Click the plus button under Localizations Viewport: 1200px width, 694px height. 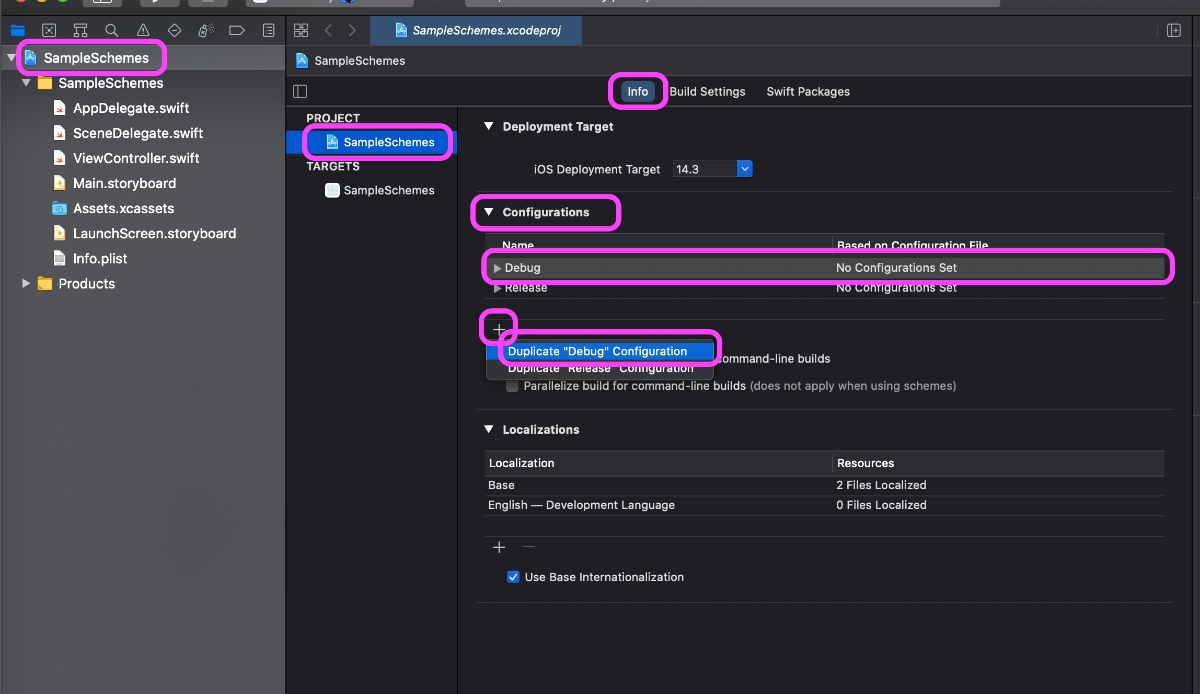click(x=499, y=547)
